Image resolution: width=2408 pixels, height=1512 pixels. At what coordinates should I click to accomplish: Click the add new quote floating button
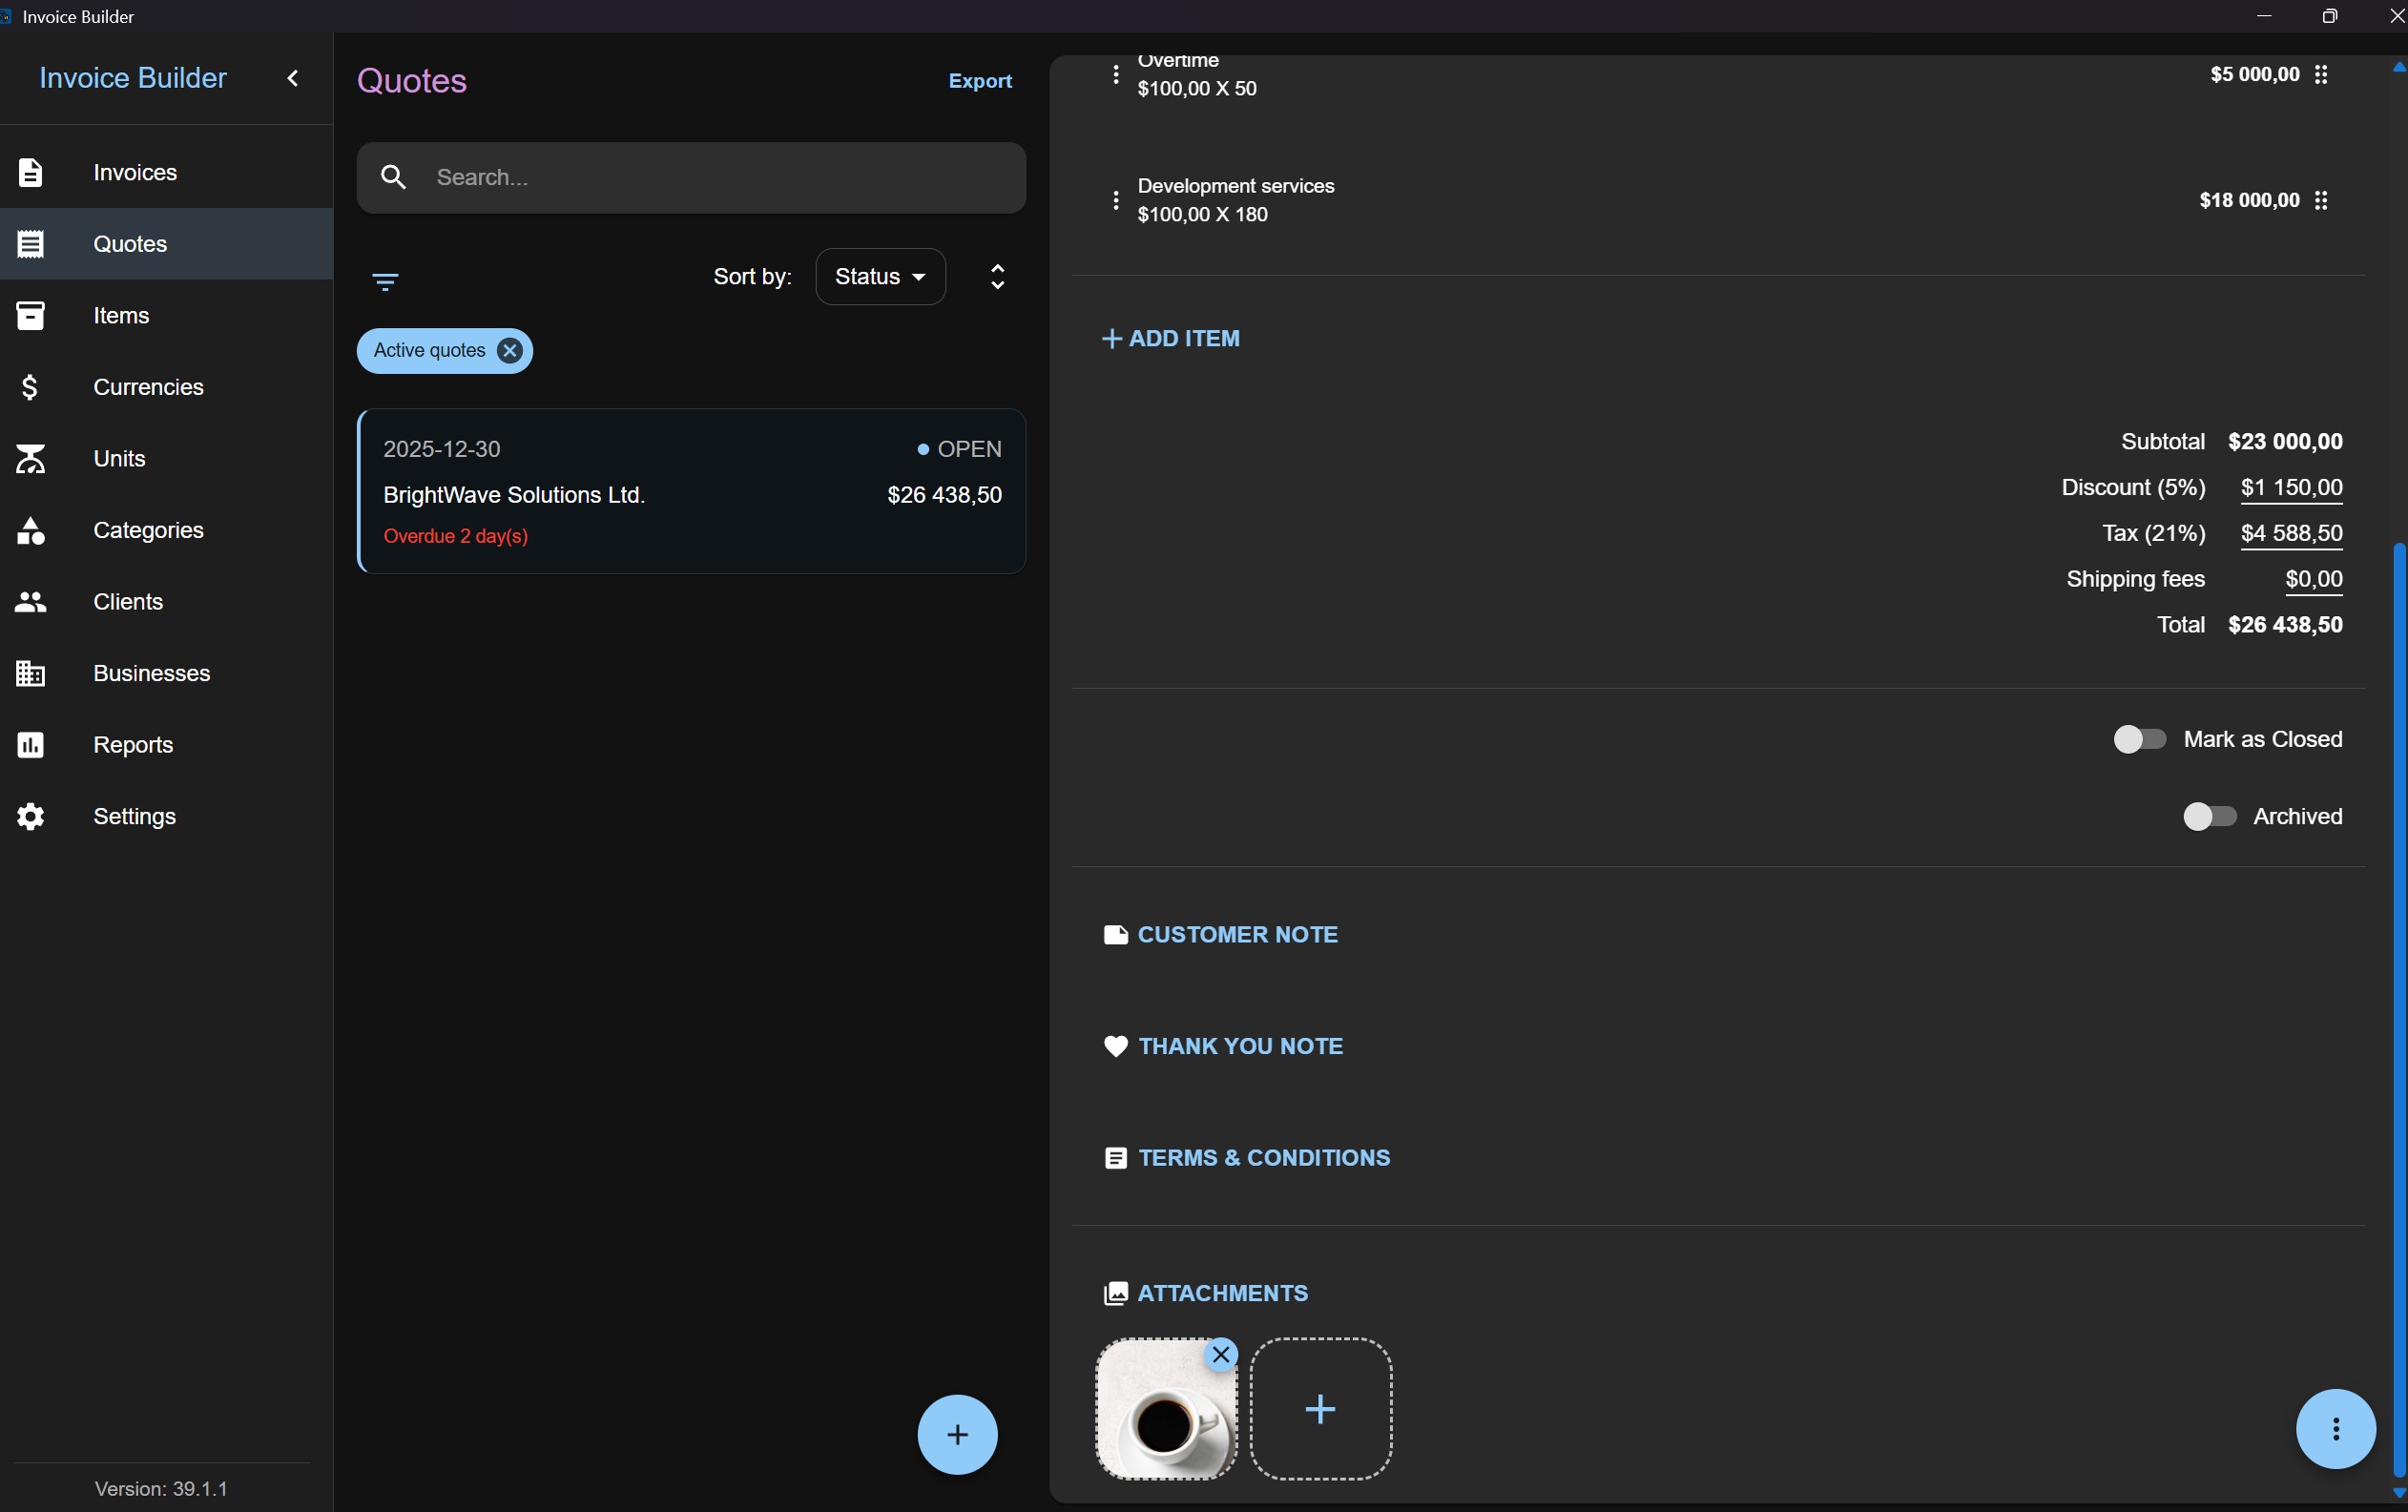click(x=957, y=1434)
